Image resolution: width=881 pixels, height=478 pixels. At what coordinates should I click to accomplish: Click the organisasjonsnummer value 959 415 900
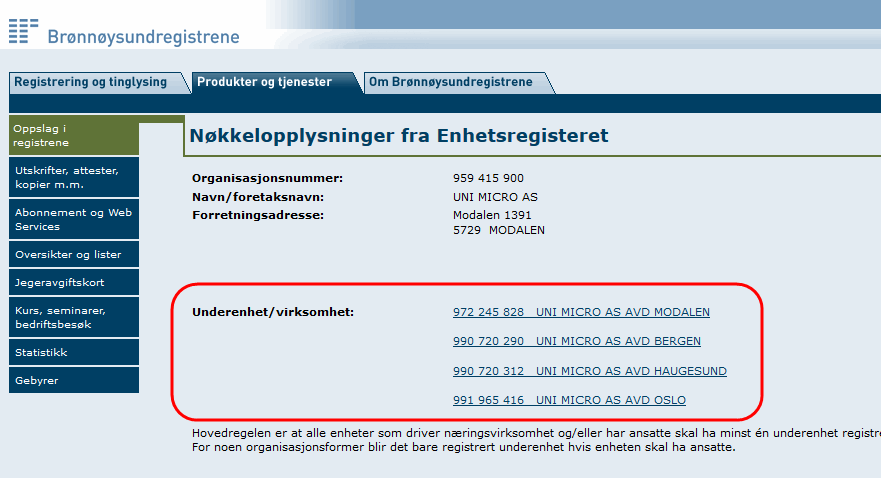coord(488,178)
